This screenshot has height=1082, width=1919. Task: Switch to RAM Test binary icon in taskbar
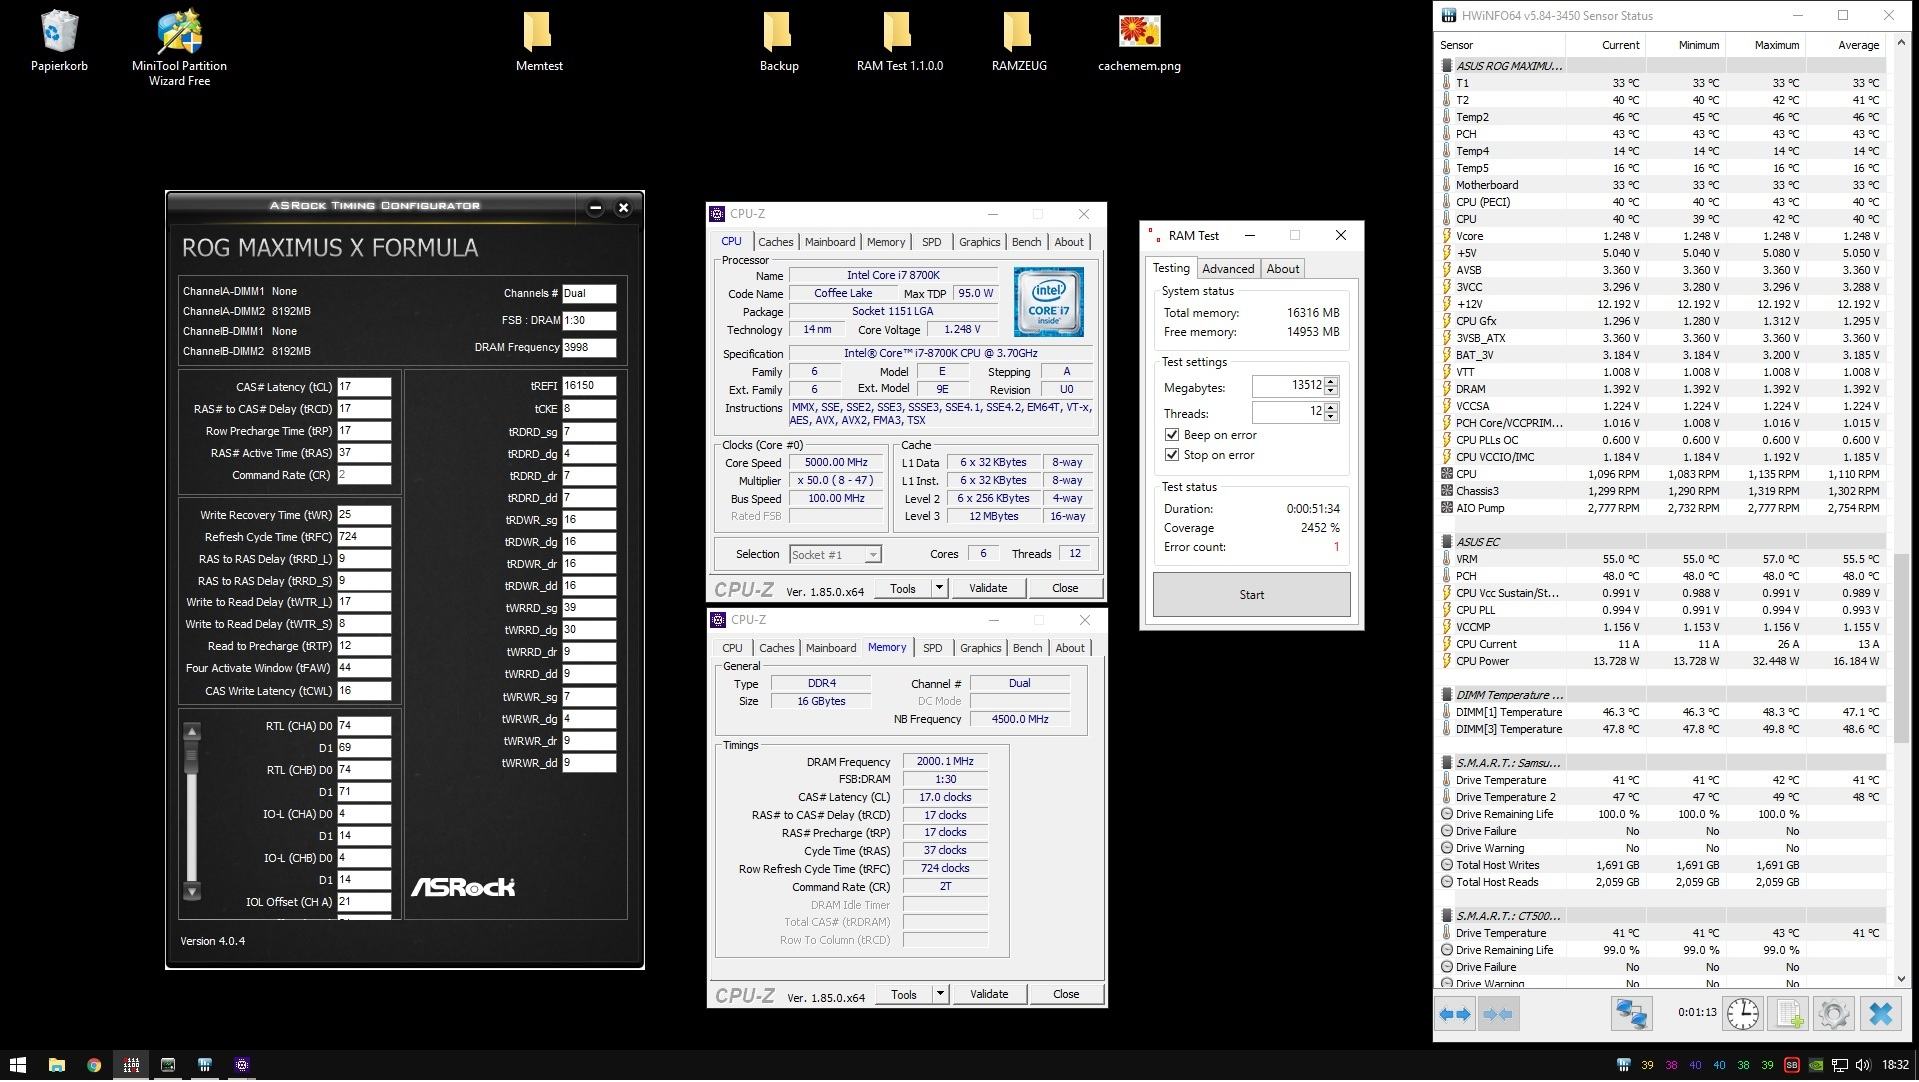131,1065
